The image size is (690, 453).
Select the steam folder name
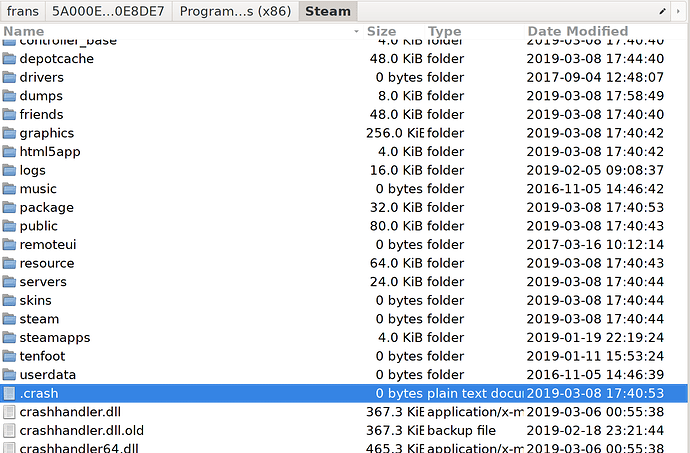[x=39, y=319]
